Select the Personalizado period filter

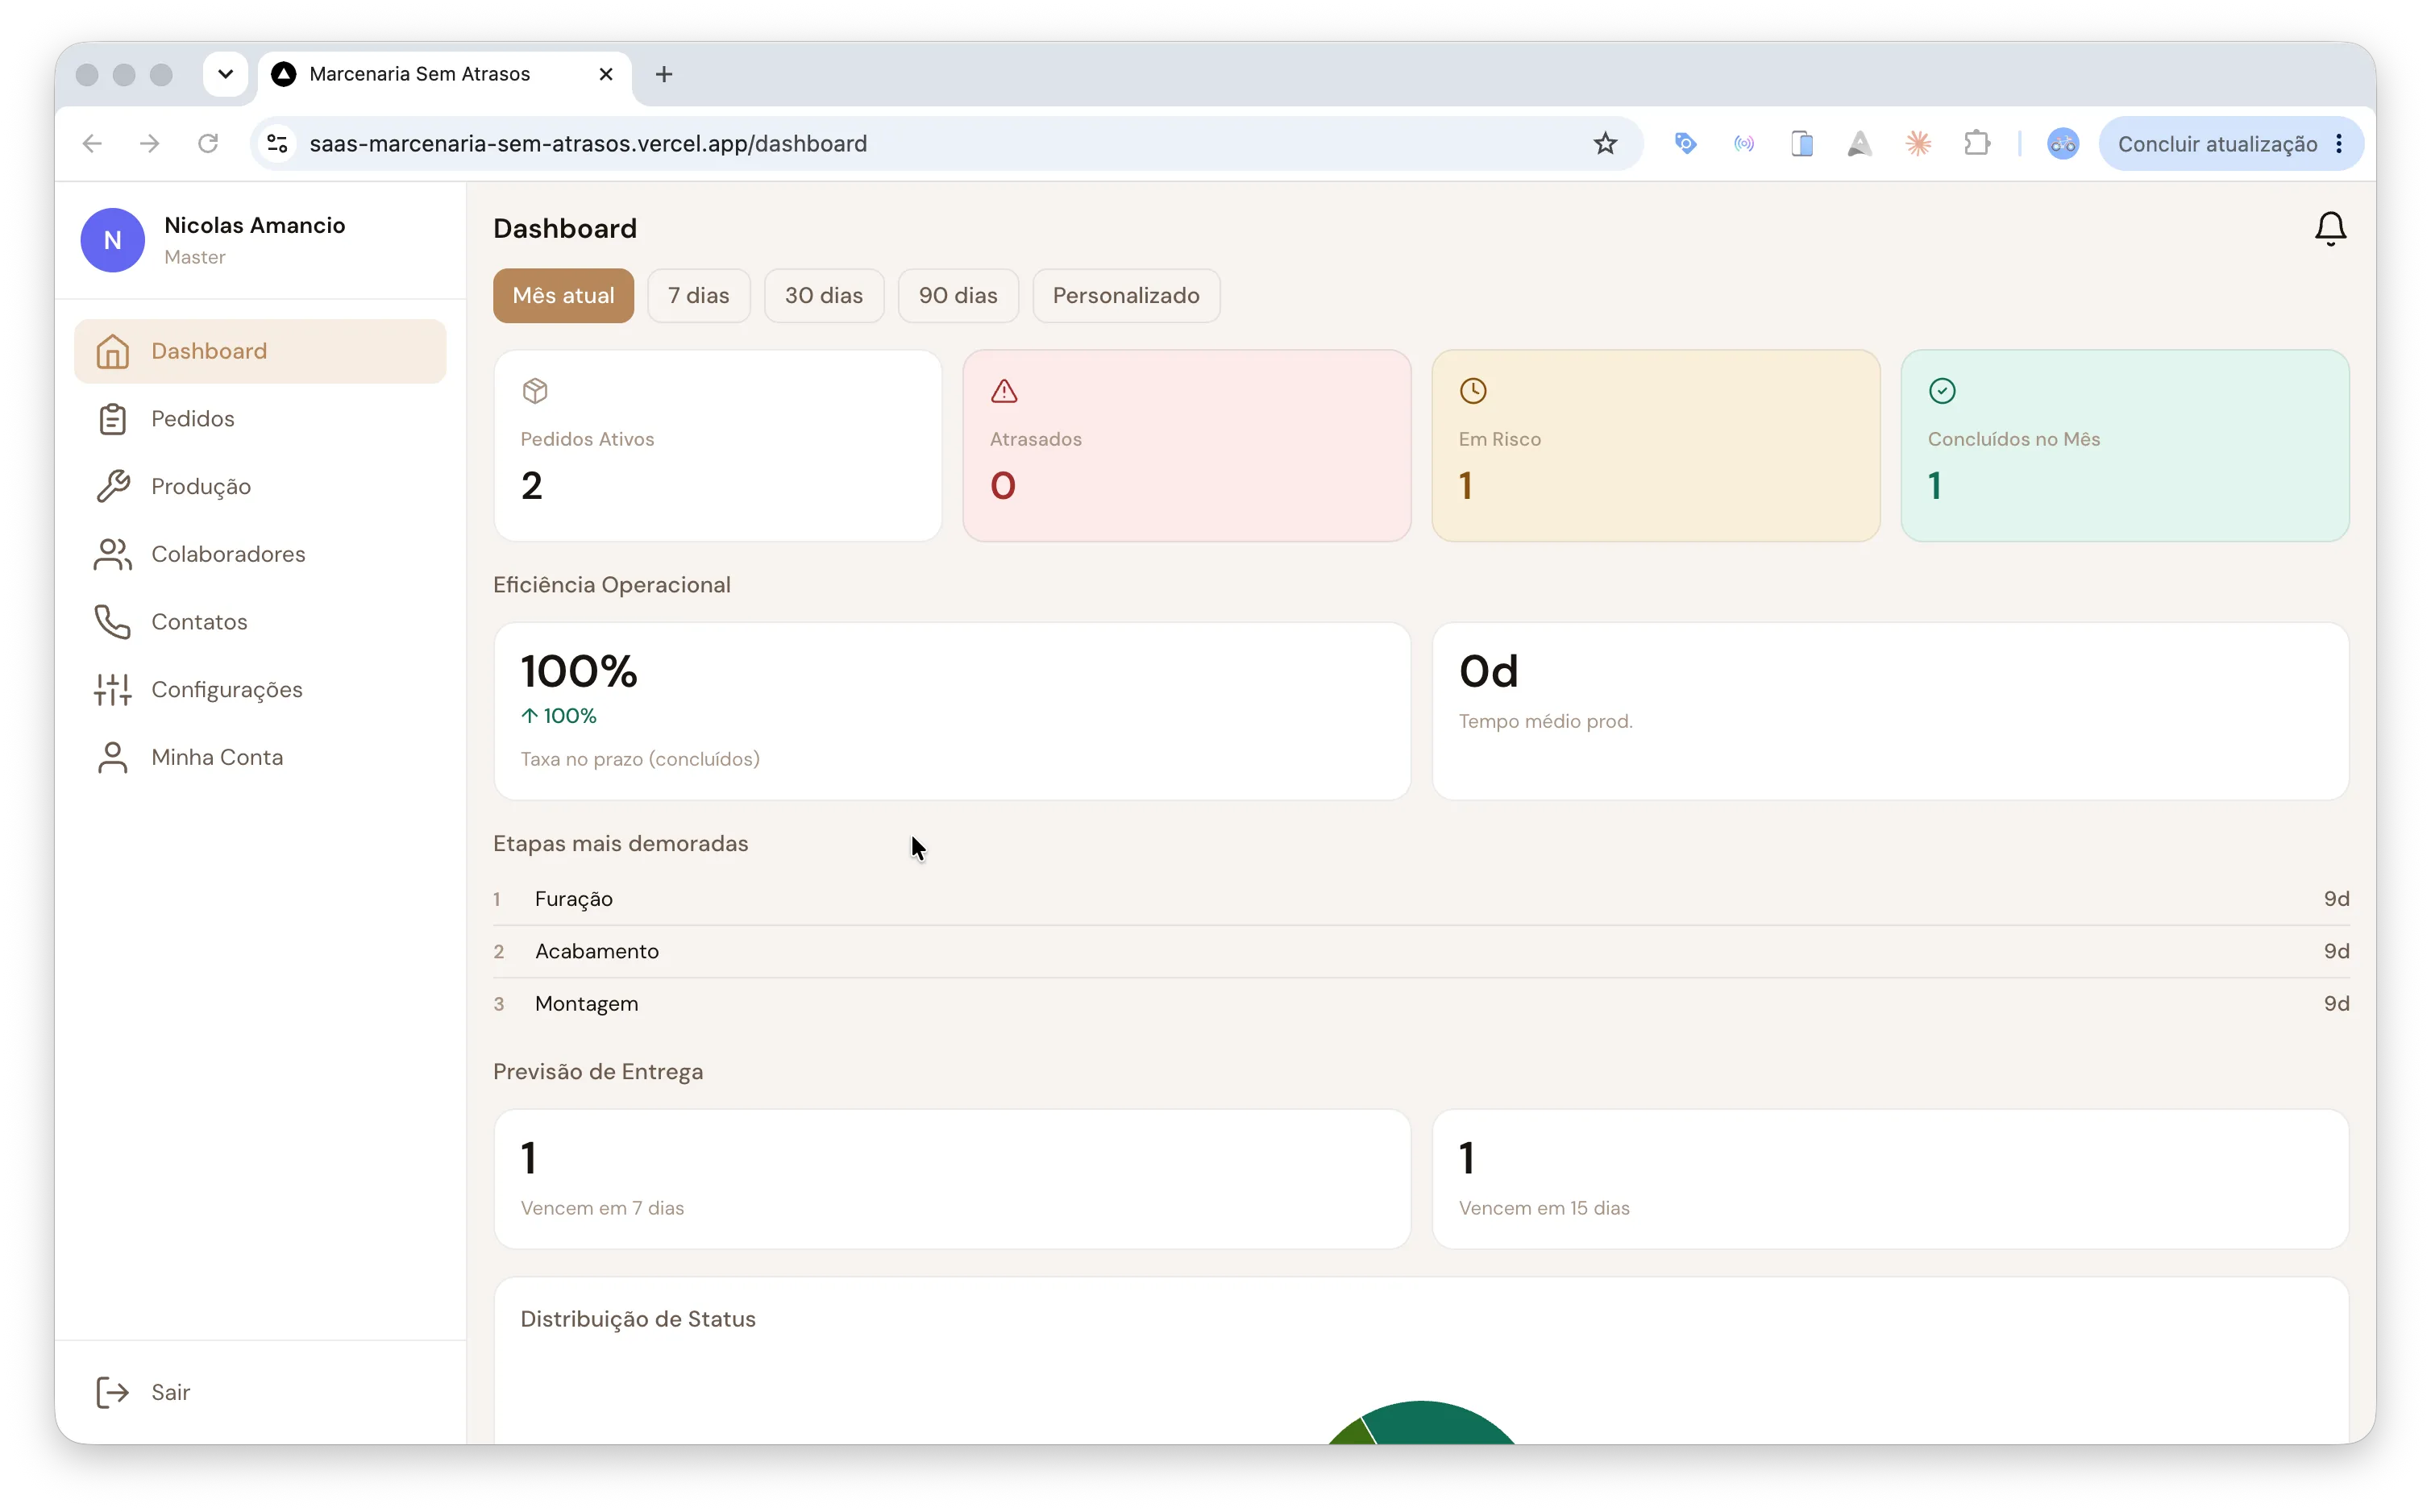click(1125, 296)
